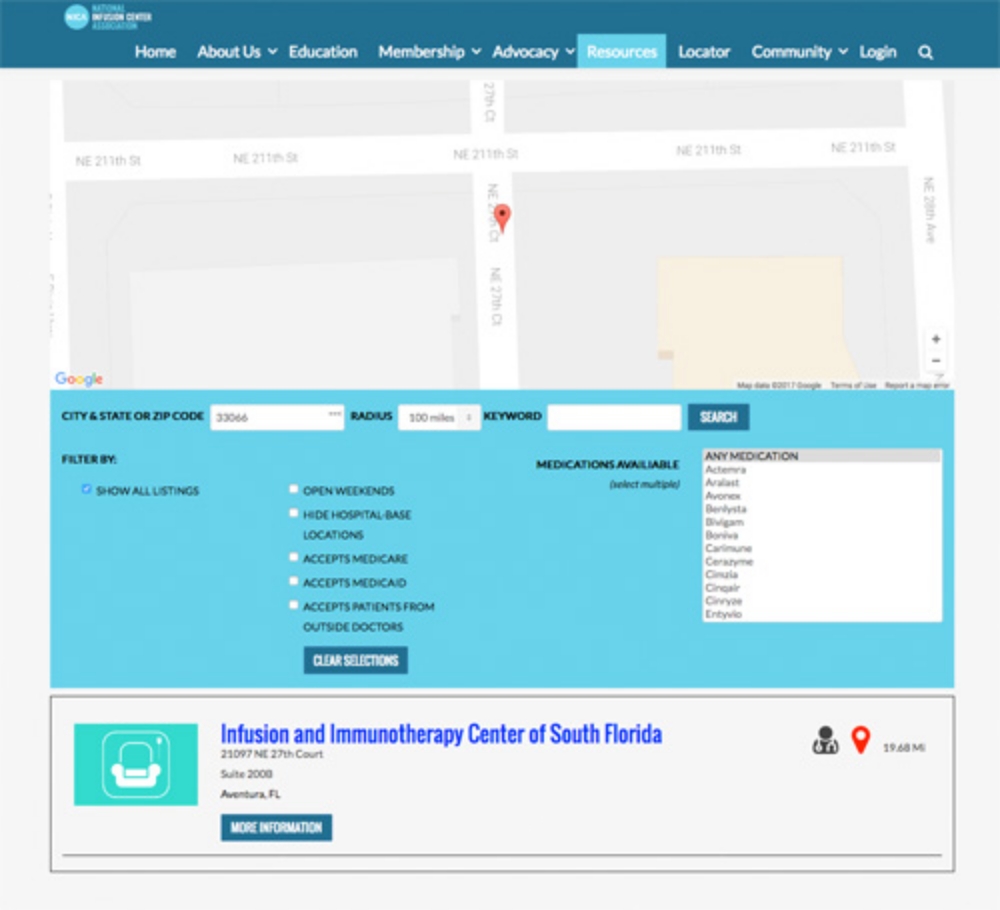Open the search magnifier icon

click(x=925, y=52)
